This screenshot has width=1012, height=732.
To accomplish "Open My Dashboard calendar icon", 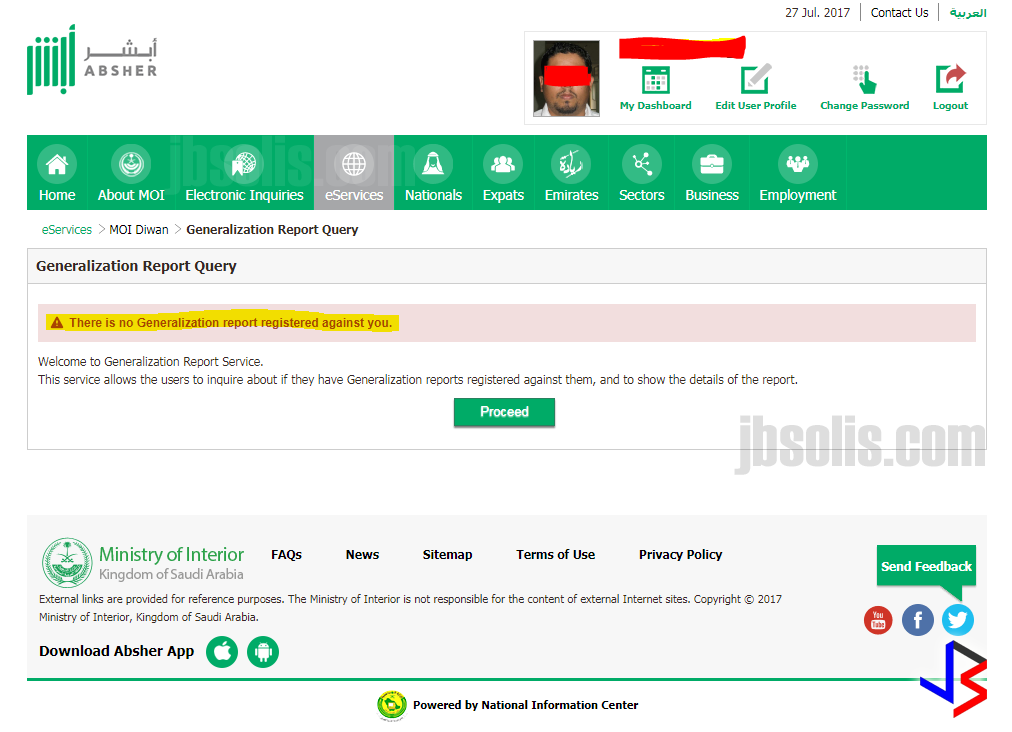I will click(x=655, y=80).
